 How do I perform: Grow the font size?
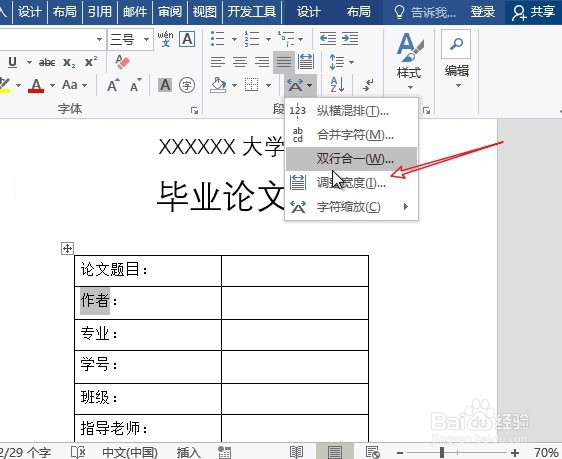coord(113,85)
